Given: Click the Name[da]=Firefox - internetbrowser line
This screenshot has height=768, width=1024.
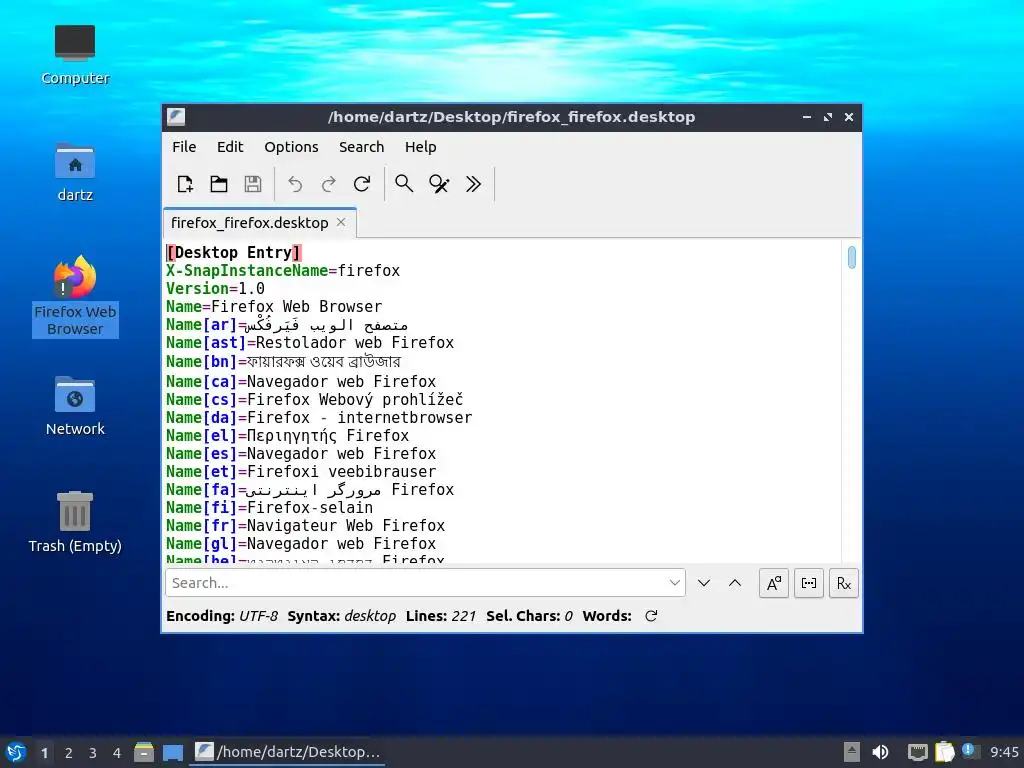Looking at the screenshot, I should point(319,417).
